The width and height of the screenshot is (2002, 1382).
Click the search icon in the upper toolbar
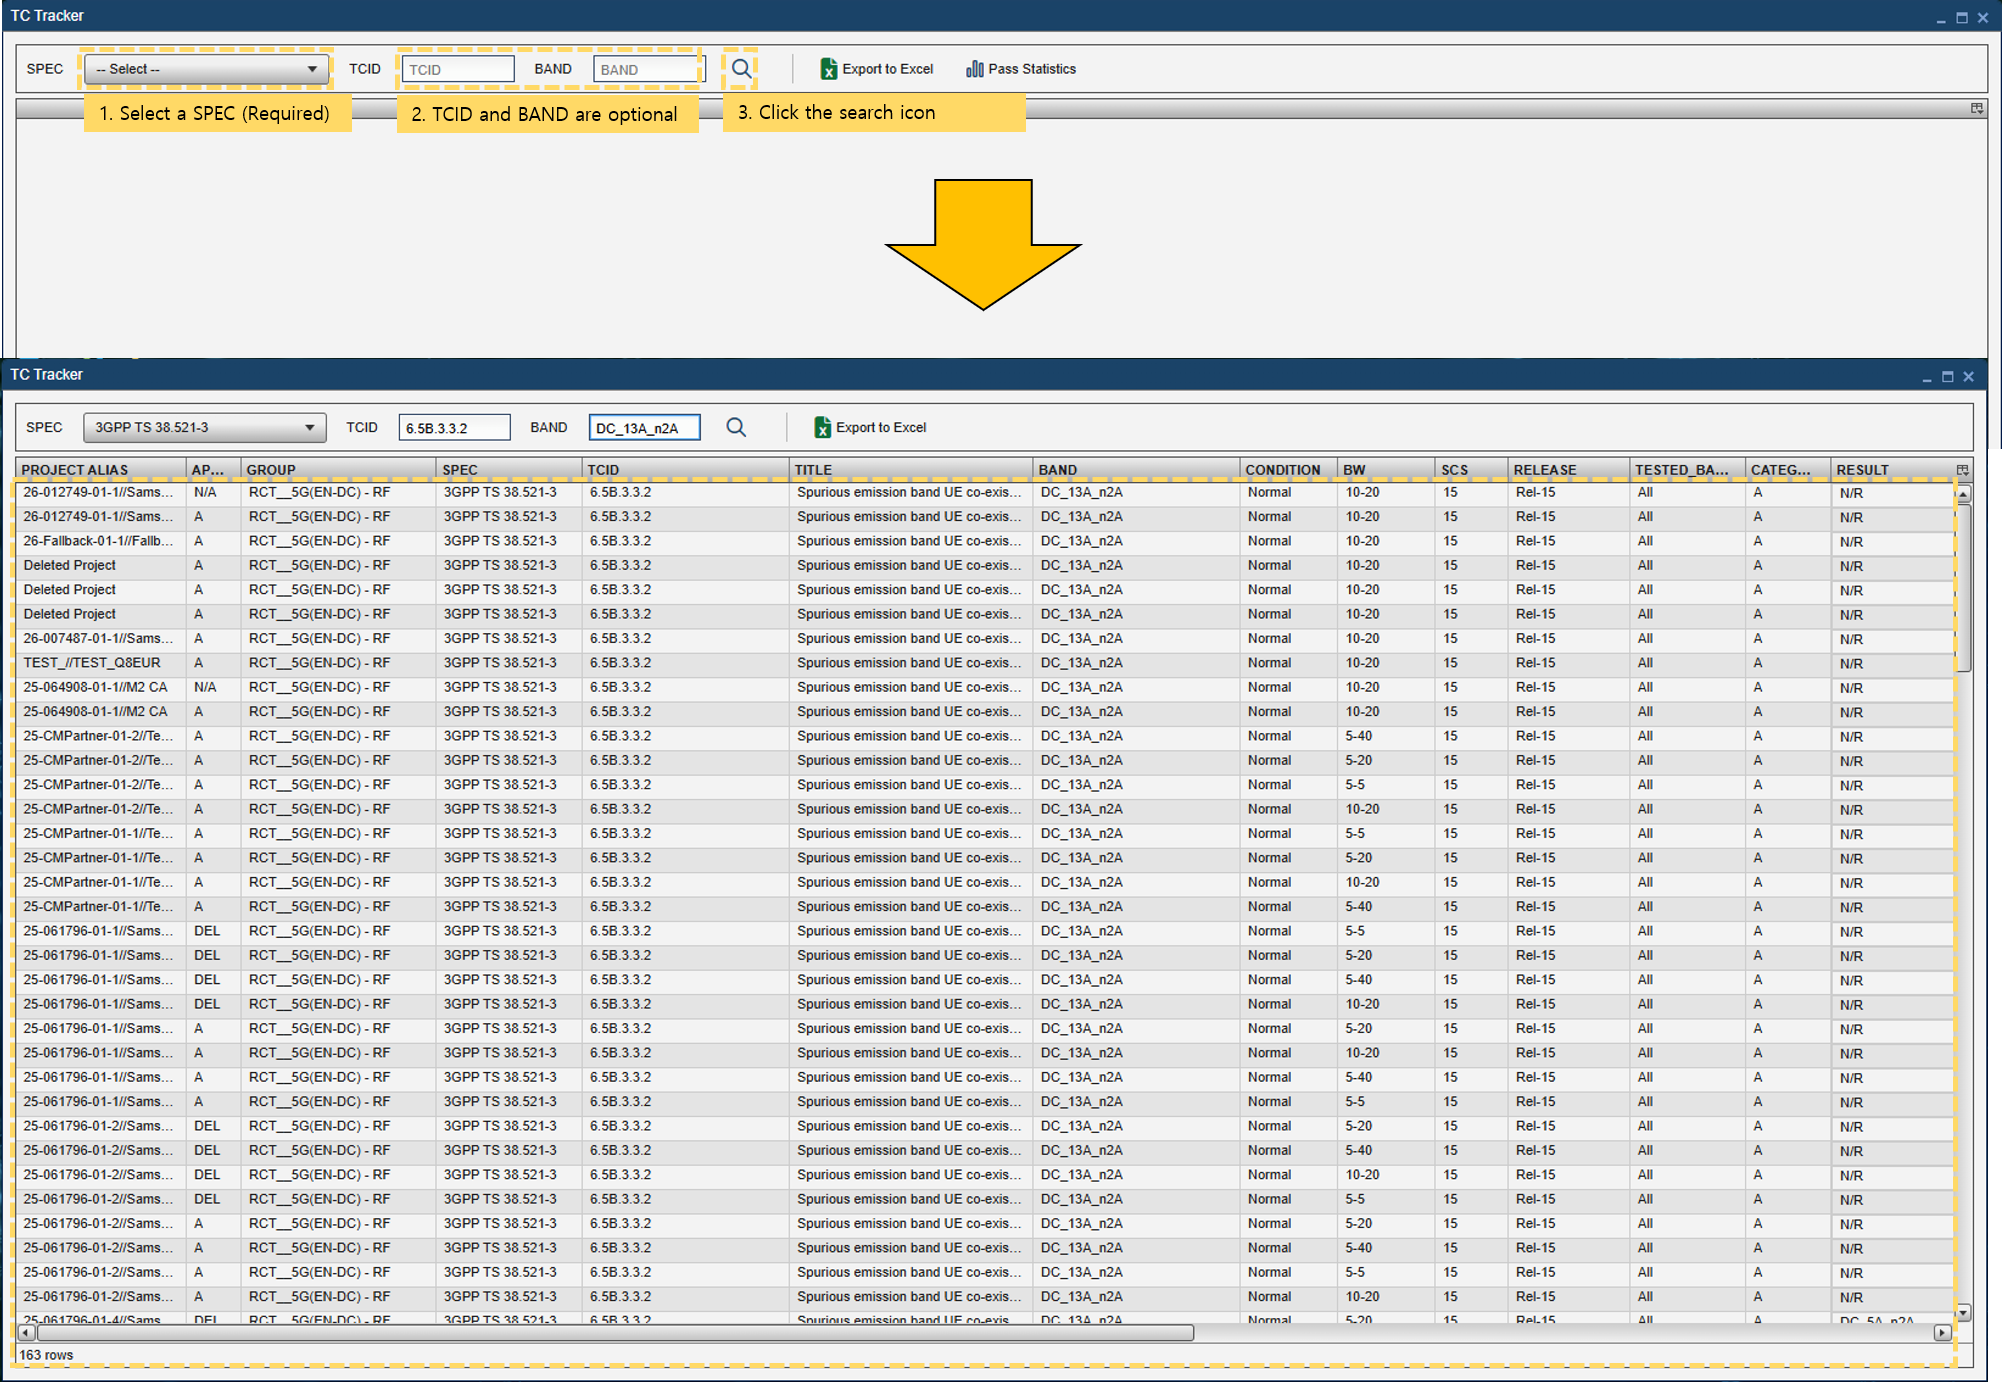click(741, 69)
